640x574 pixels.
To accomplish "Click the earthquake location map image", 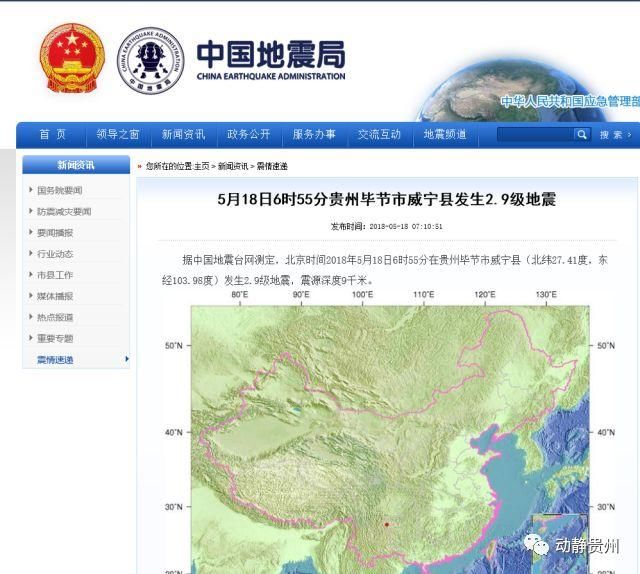I will point(390,432).
